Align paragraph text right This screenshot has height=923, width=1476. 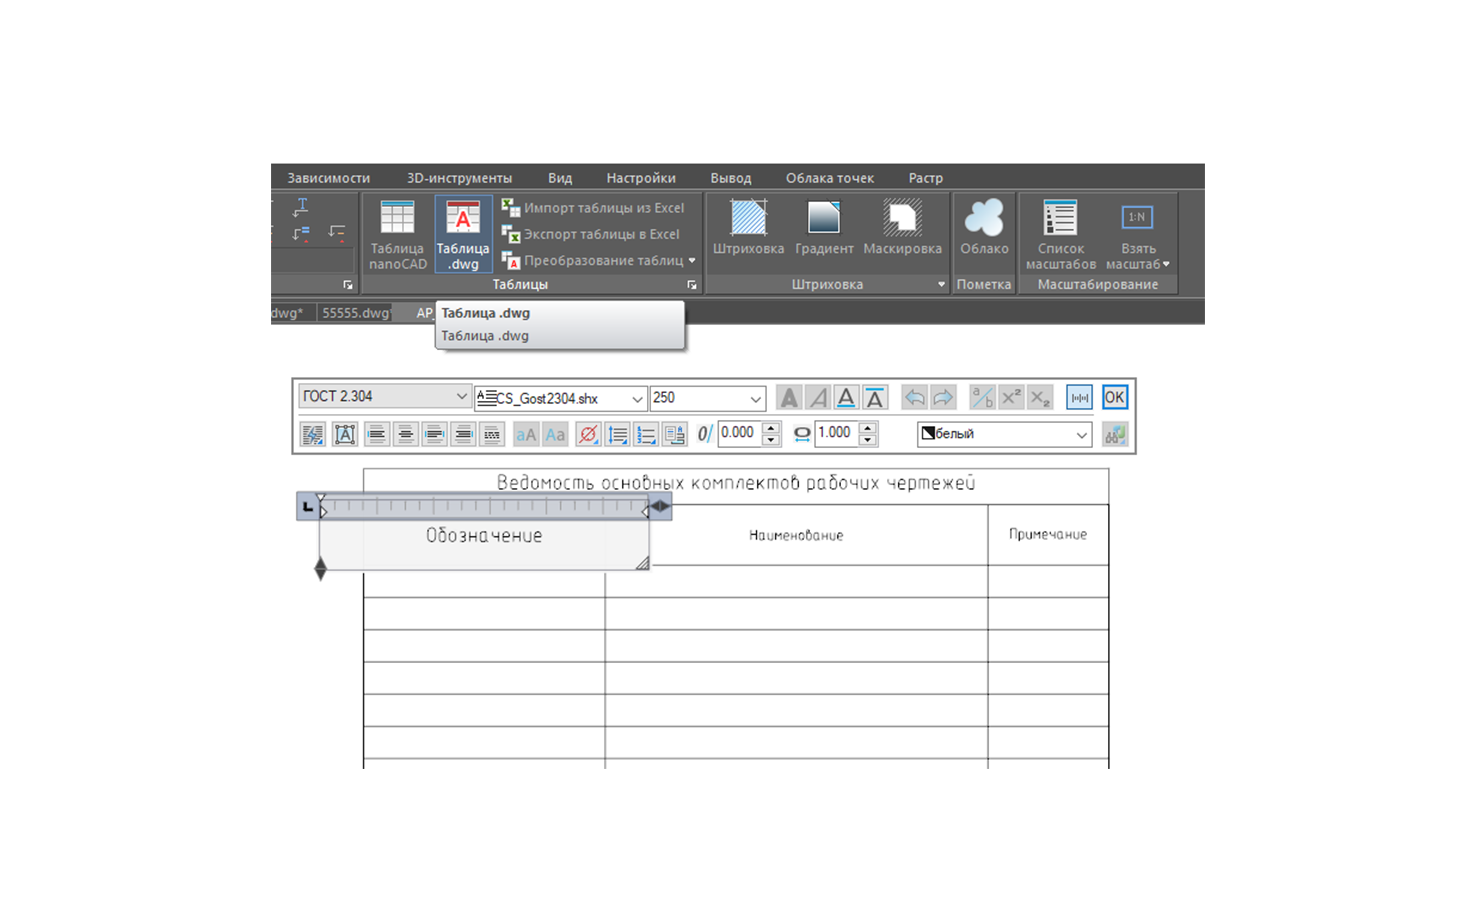434,434
